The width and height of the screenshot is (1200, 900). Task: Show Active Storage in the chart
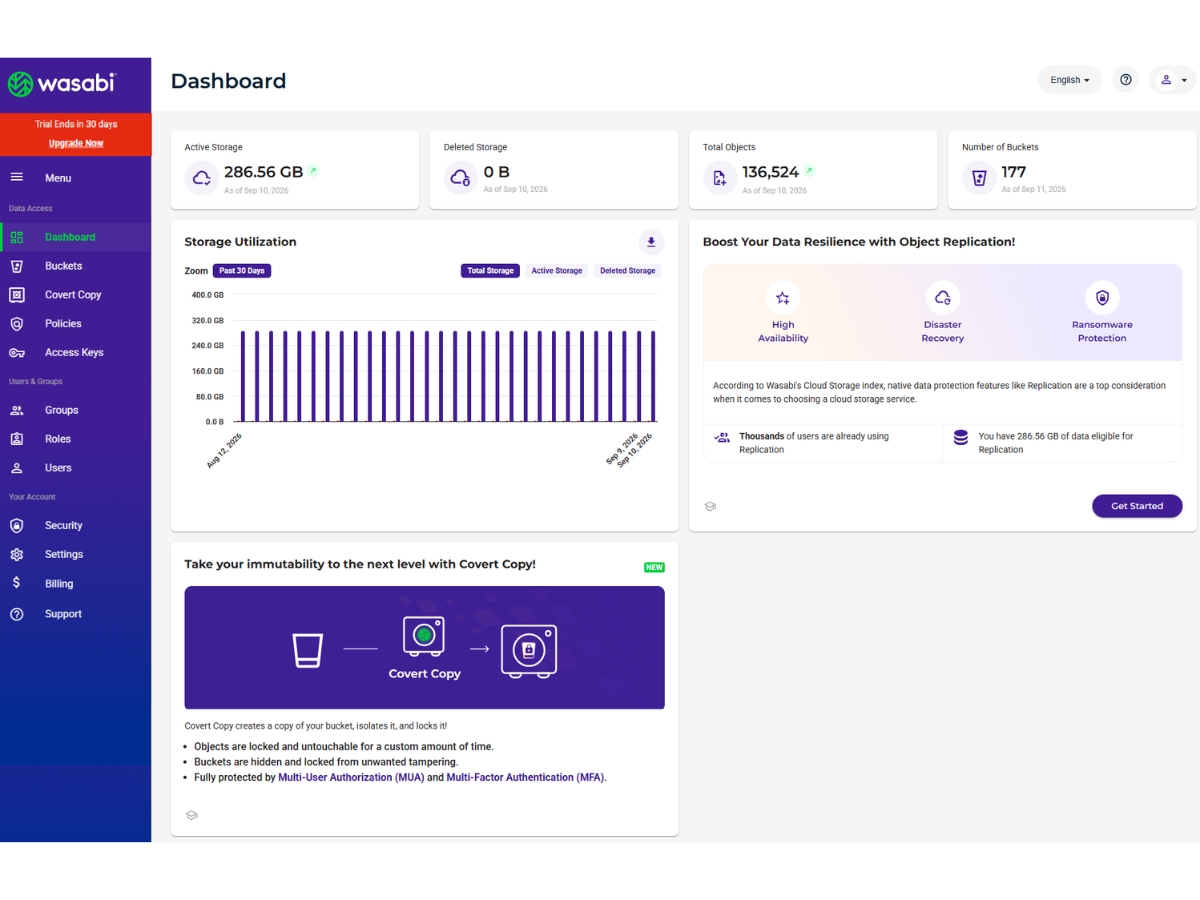click(x=556, y=271)
